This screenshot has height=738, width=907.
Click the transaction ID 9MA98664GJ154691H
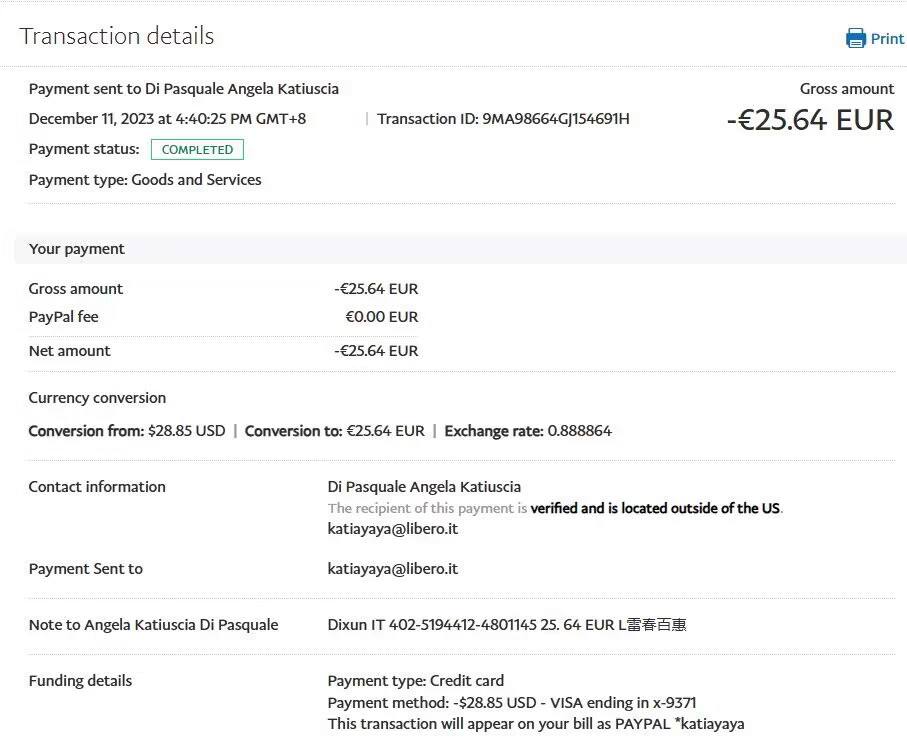point(556,119)
